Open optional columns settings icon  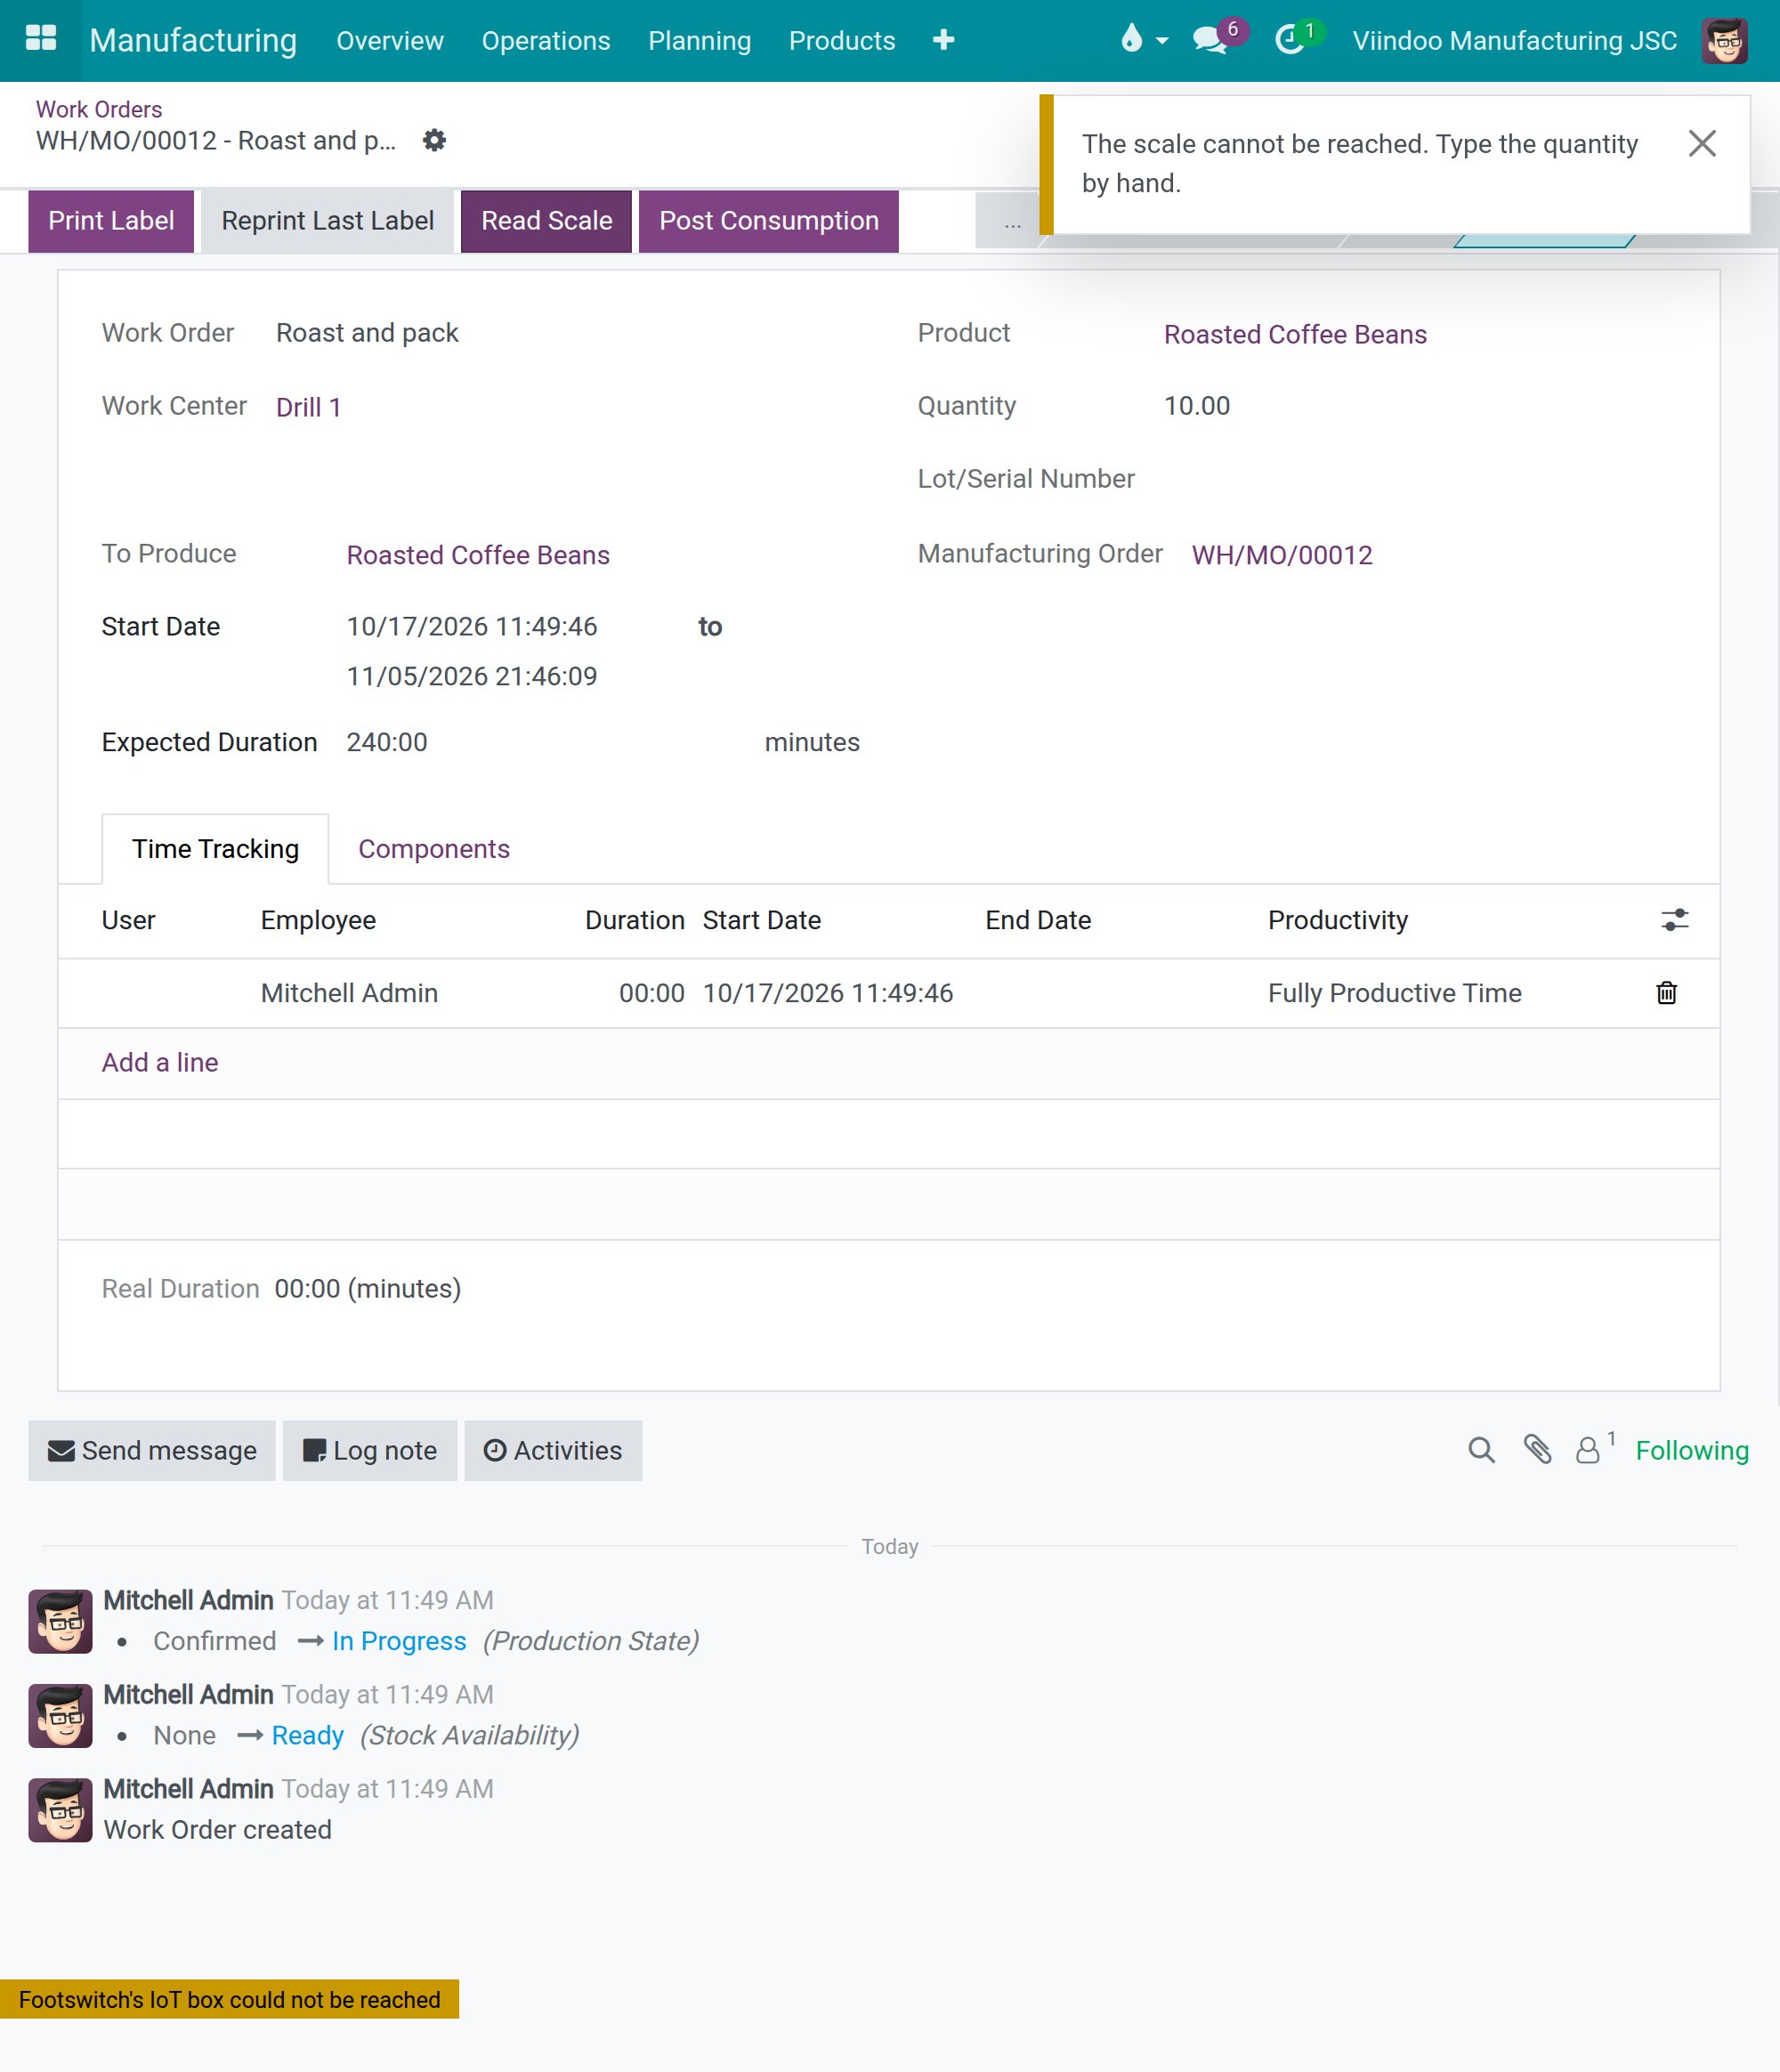(x=1675, y=920)
